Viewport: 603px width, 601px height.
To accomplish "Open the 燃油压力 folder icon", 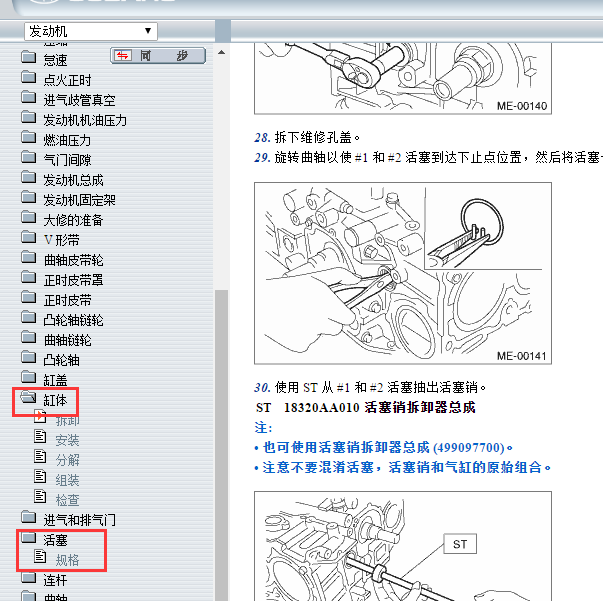I will pyautogui.click(x=28, y=137).
